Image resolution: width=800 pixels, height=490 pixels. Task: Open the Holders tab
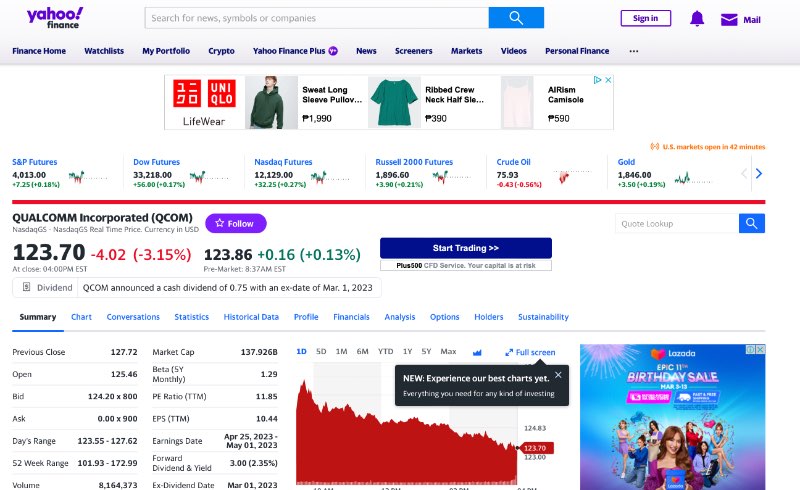489,317
